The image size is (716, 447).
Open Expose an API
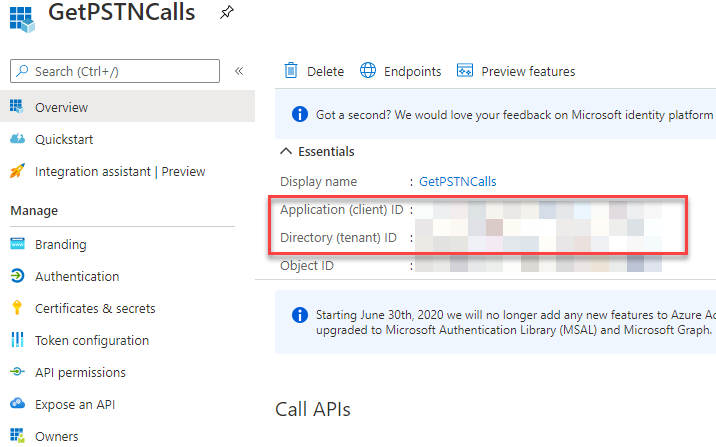[75, 404]
